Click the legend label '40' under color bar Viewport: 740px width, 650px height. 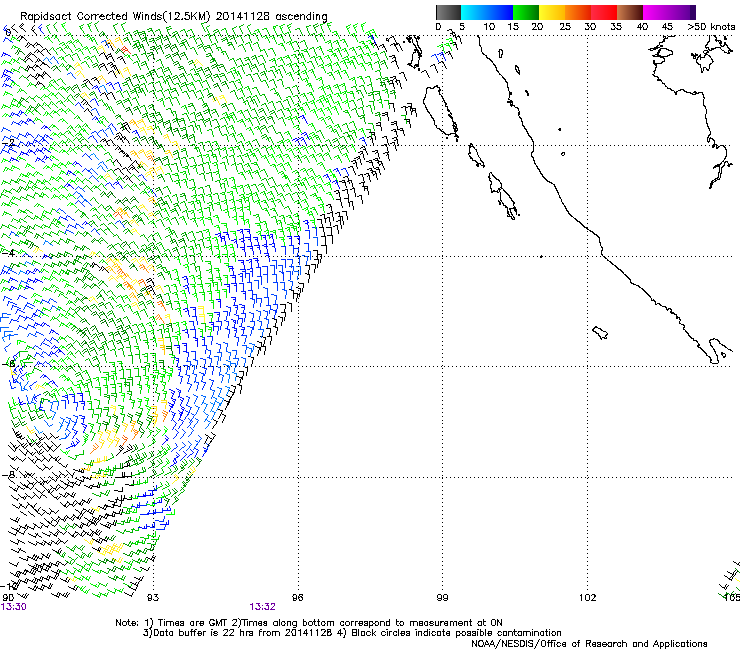pyautogui.click(x=642, y=27)
